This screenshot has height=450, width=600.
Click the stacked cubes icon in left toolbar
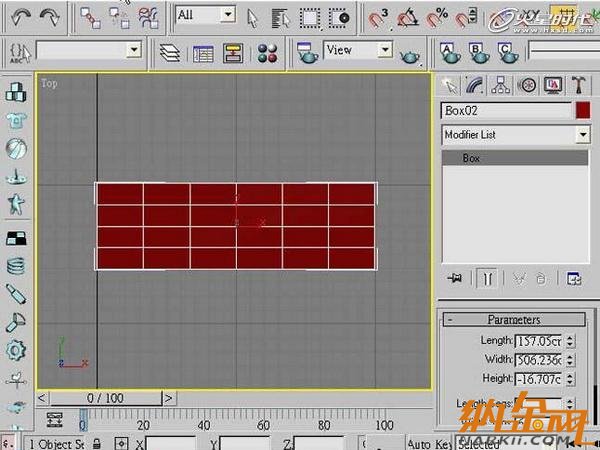click(16, 92)
